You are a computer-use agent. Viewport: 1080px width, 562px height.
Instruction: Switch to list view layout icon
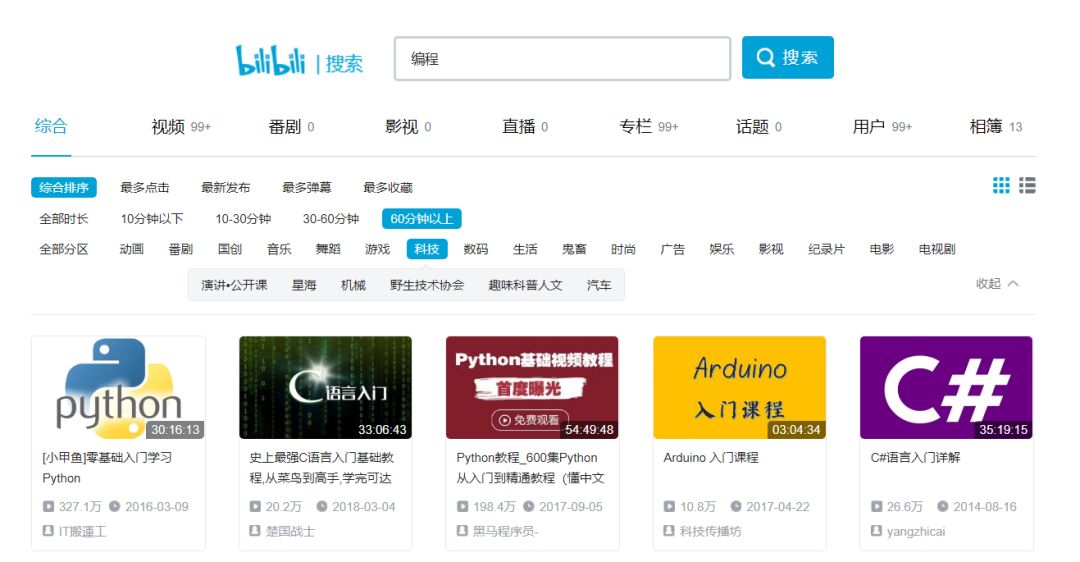(x=1027, y=185)
